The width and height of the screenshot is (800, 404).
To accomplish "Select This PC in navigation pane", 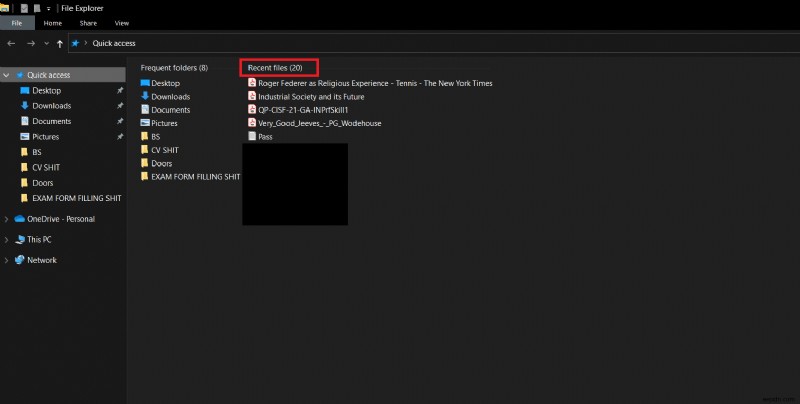I will tap(39, 239).
